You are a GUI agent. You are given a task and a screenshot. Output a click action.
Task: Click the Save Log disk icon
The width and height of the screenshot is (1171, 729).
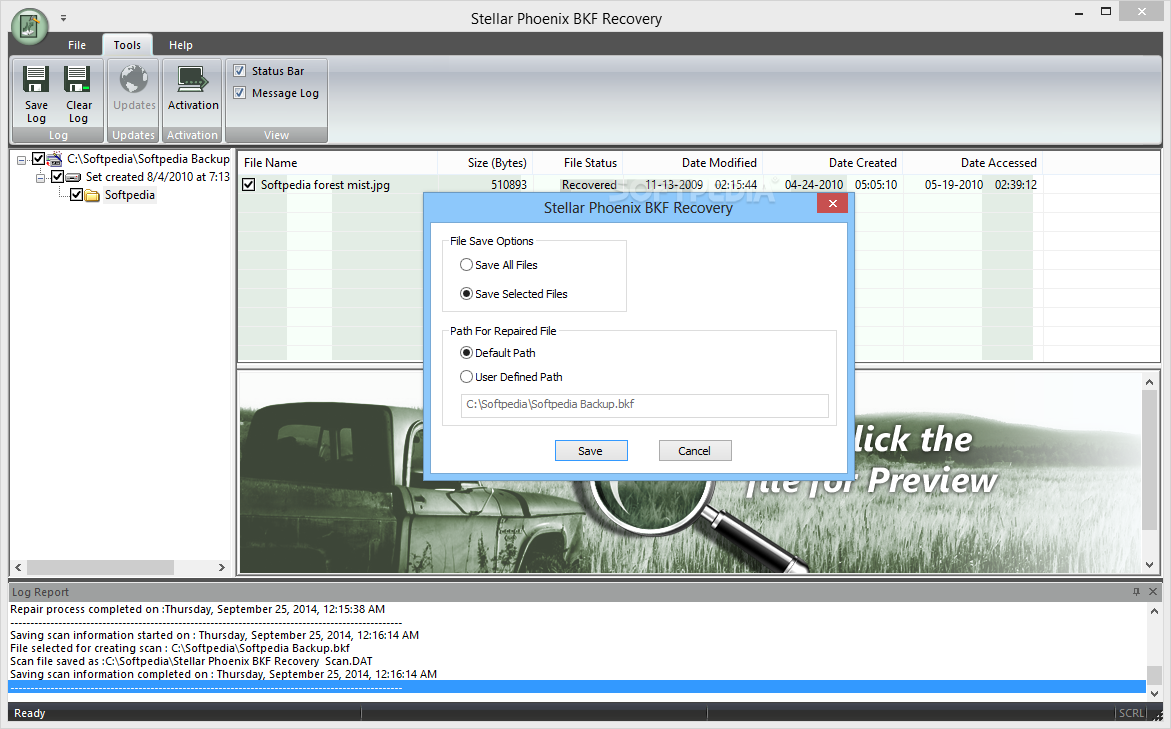pos(36,79)
